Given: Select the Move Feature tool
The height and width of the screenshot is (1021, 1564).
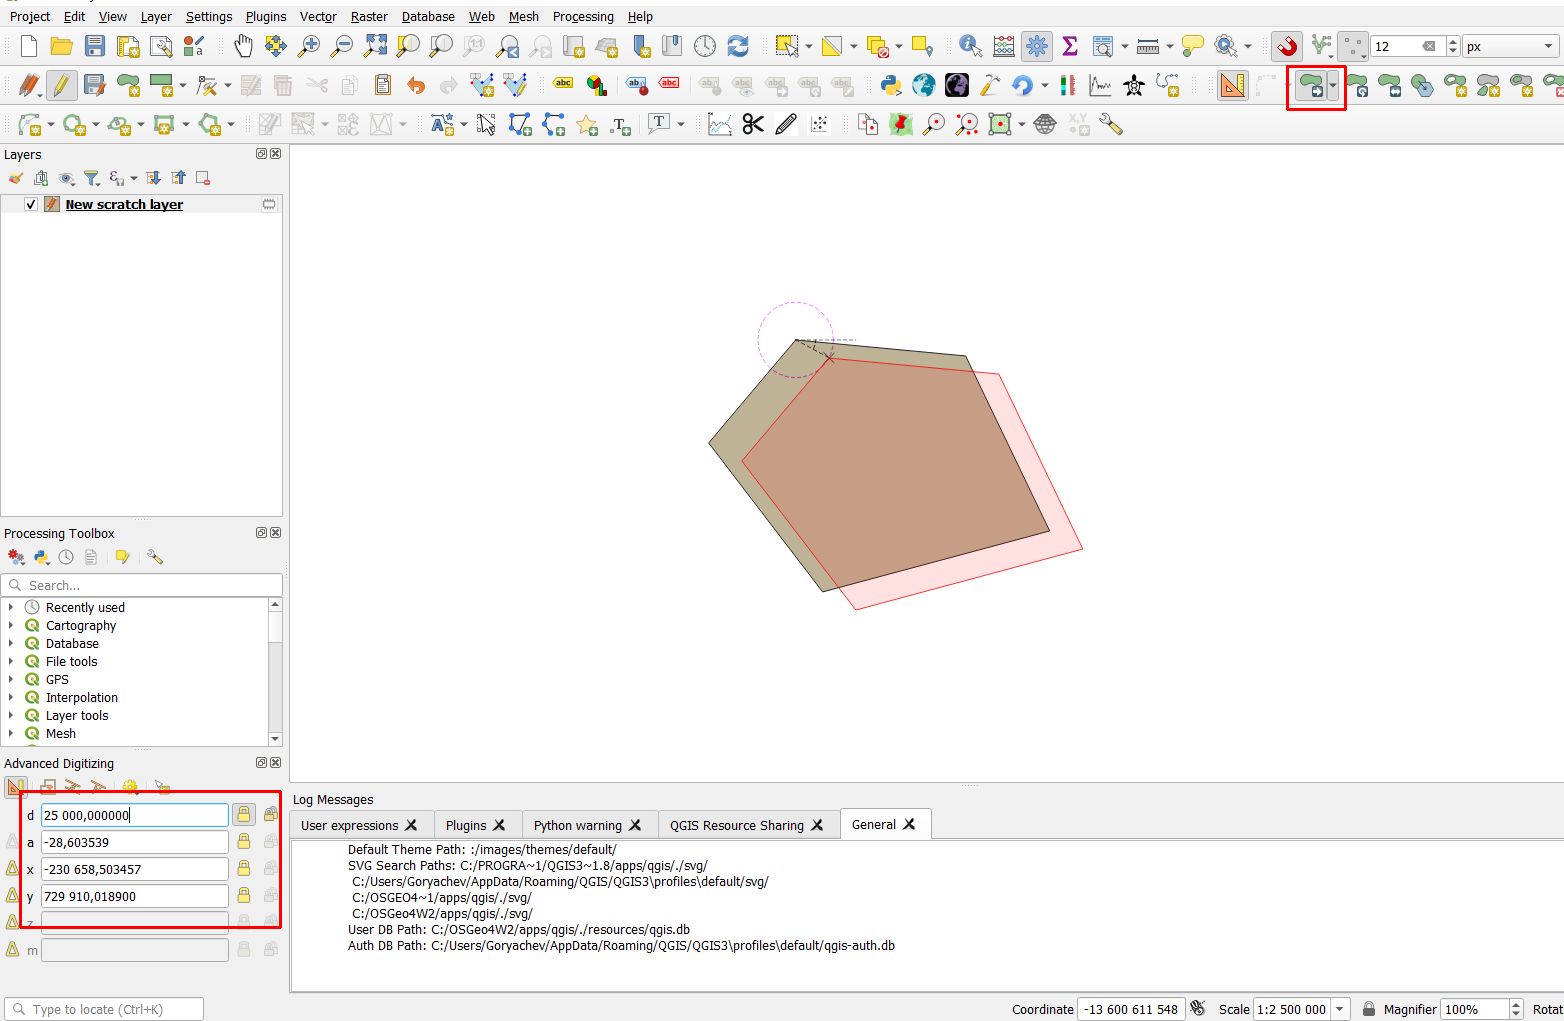Looking at the screenshot, I should click(1310, 87).
